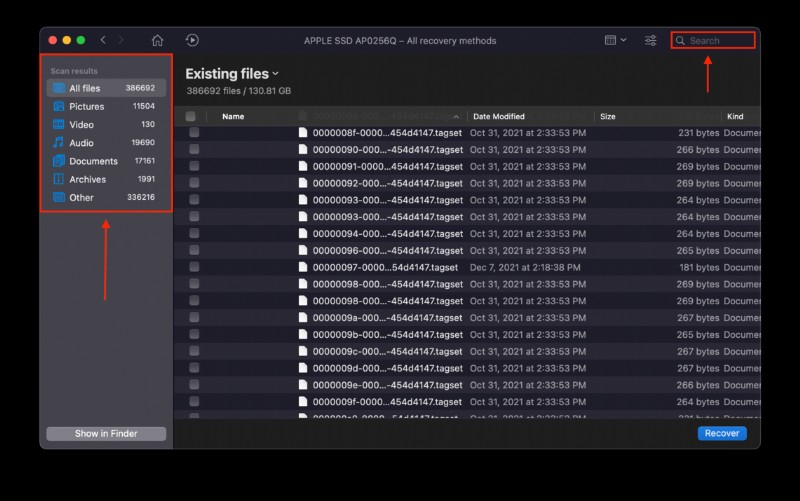This screenshot has height=501, width=800.
Task: Click the 0000009e-000 file document icon
Action: tap(303, 385)
